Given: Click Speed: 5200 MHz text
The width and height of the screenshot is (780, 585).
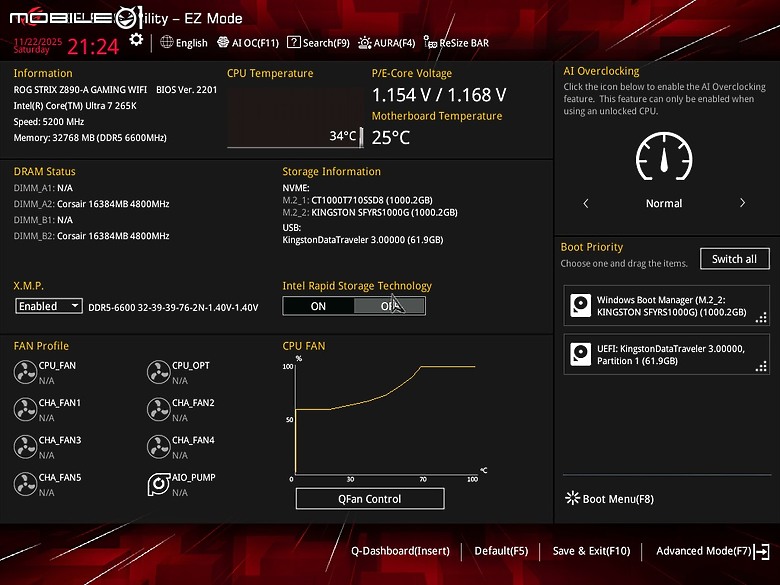Looking at the screenshot, I should click(x=49, y=121).
